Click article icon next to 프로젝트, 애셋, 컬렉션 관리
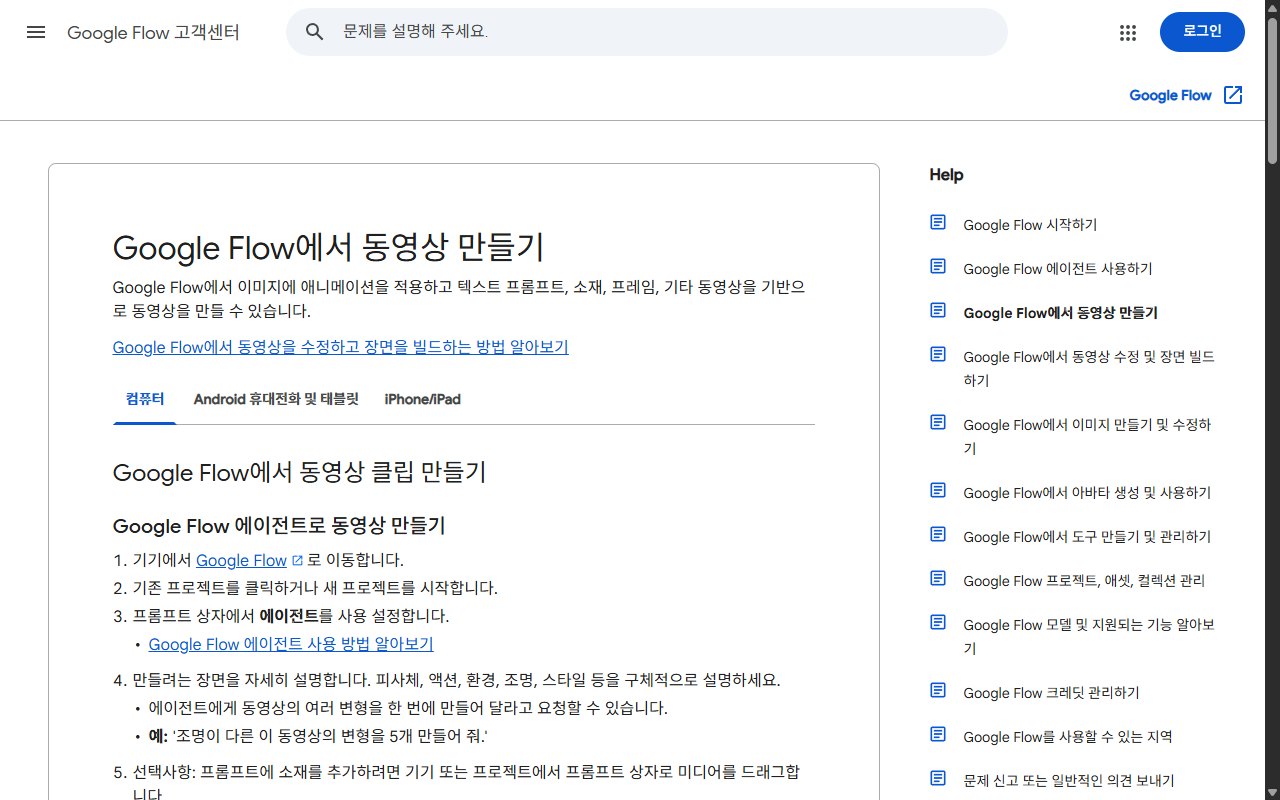Image resolution: width=1280 pixels, height=800 pixels. tap(938, 578)
